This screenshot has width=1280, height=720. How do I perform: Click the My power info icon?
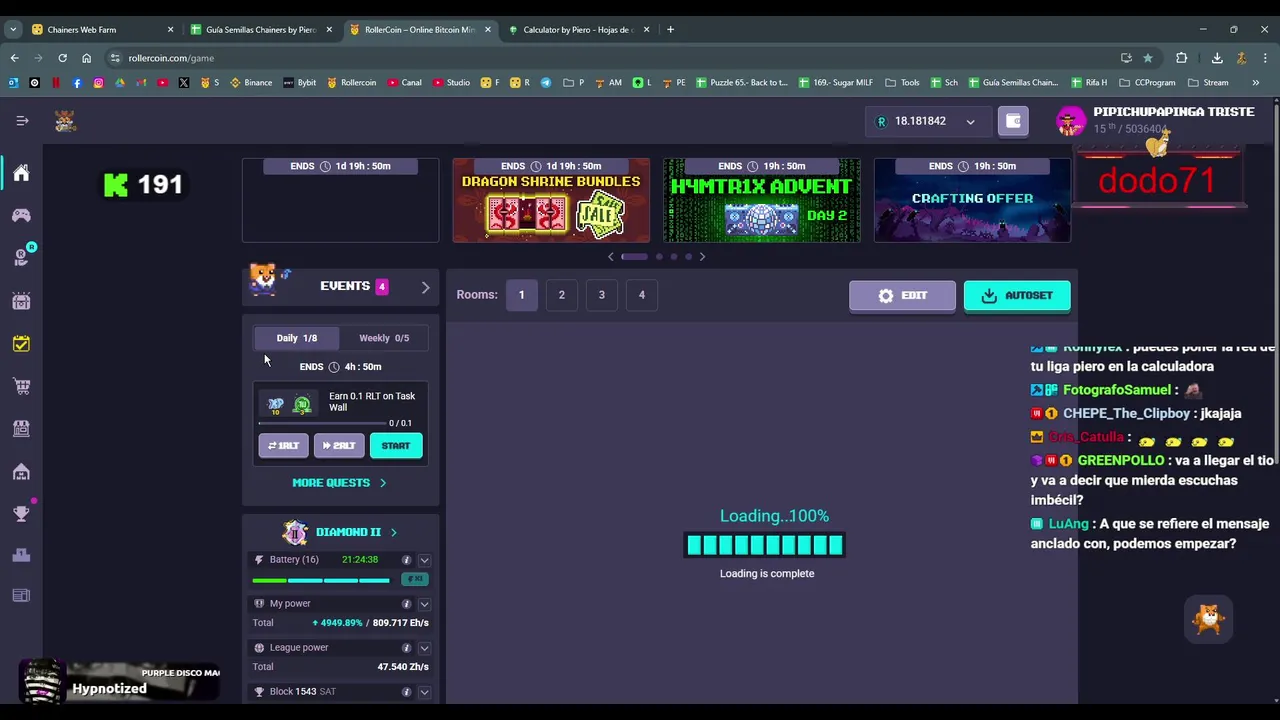pos(406,604)
